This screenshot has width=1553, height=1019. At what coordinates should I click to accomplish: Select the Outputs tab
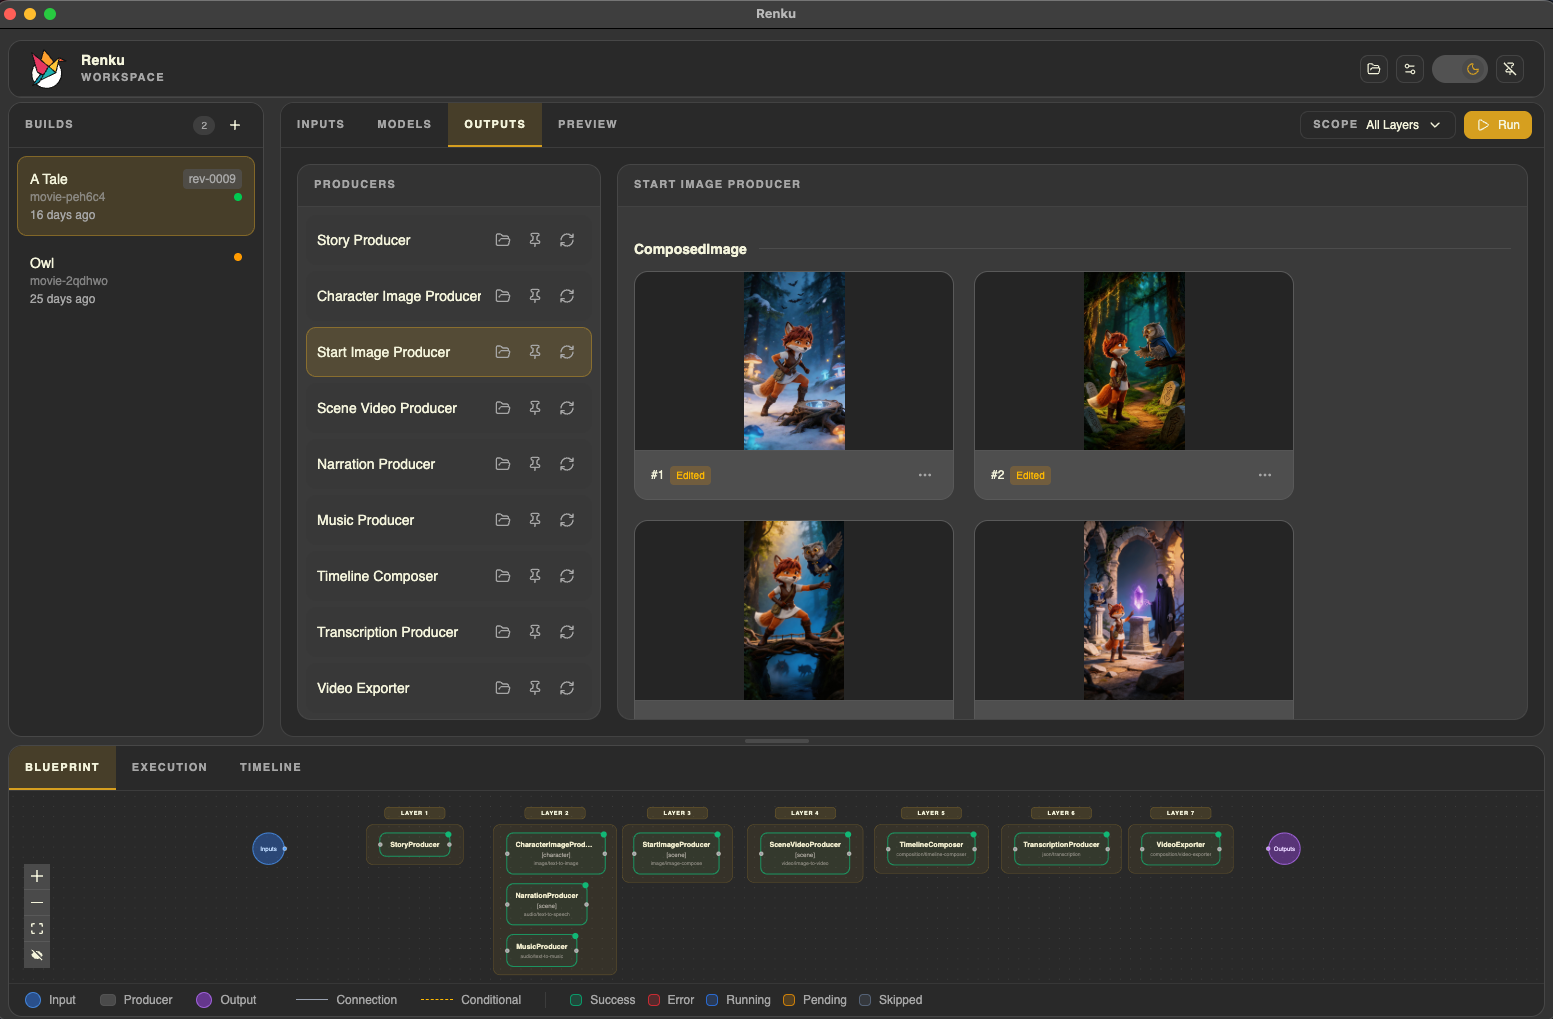click(x=495, y=125)
